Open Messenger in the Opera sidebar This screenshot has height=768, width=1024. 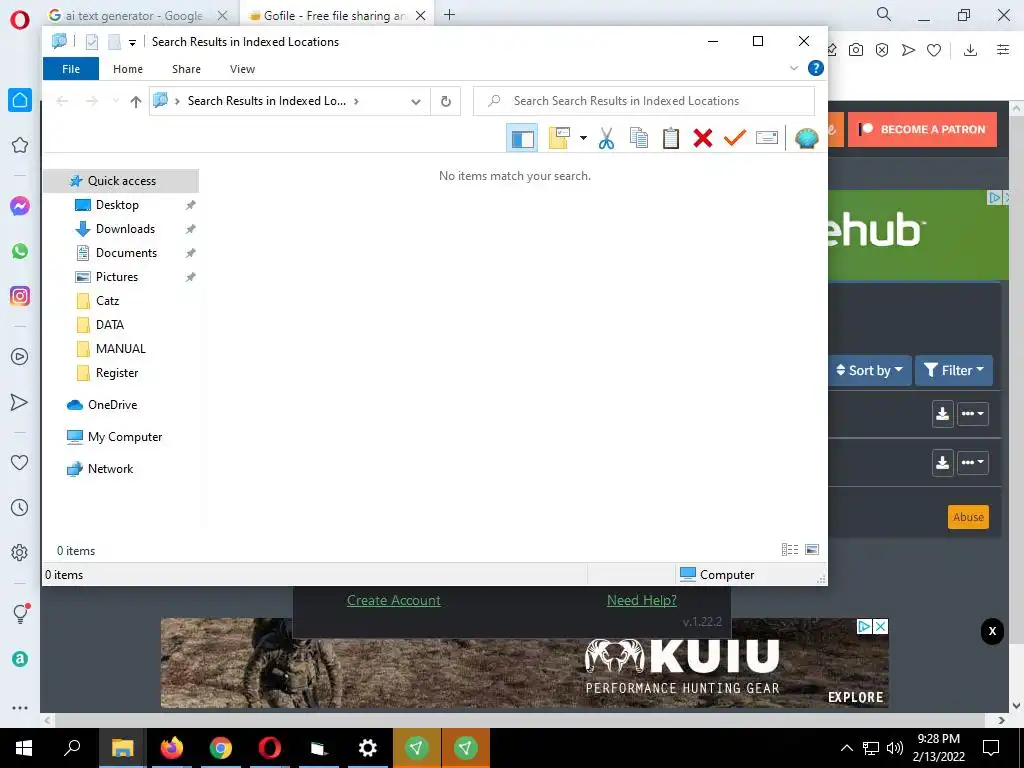(x=20, y=206)
